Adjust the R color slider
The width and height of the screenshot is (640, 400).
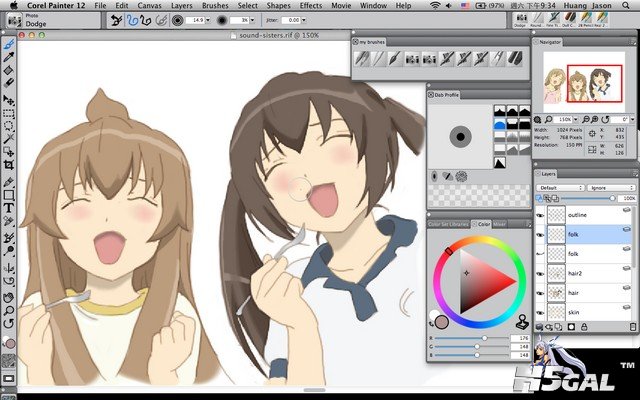click(472, 338)
